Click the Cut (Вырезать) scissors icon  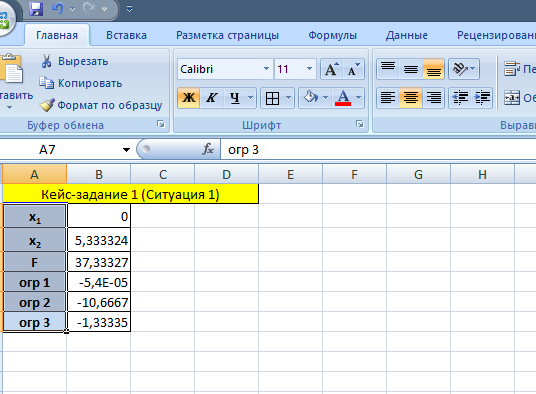click(x=46, y=61)
